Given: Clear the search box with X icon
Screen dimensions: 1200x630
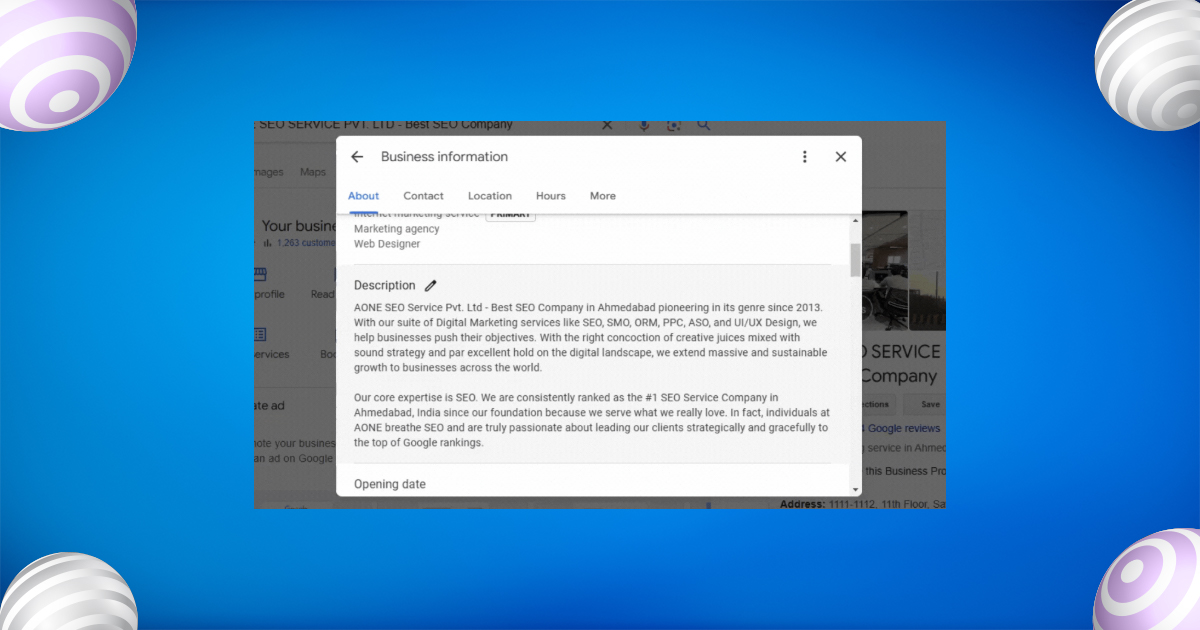Looking at the screenshot, I should pos(607,125).
